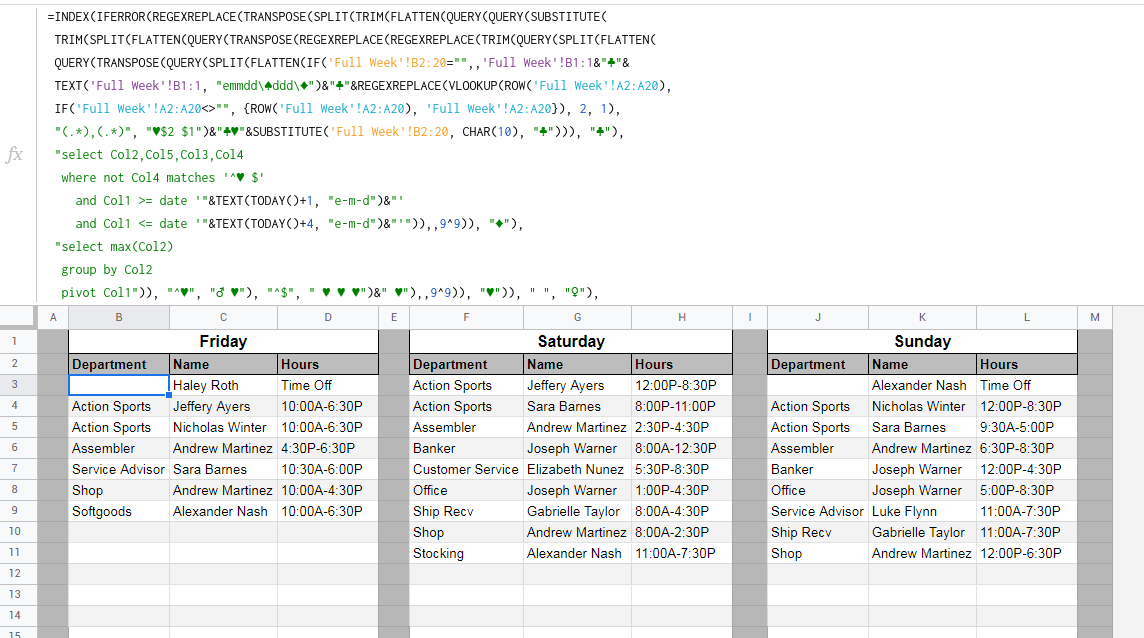Viewport: 1144px width, 638px height.
Task: Select Sunday's Ship Recv department cell
Action: 818,532
